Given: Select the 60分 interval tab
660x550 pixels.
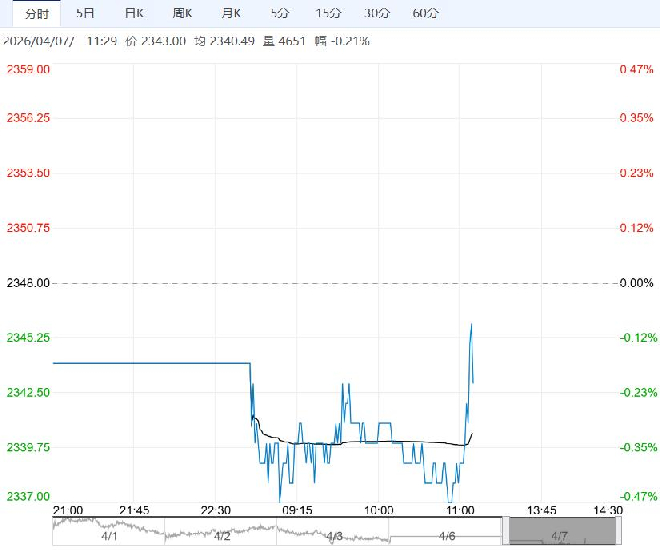Looking at the screenshot, I should coord(425,13).
